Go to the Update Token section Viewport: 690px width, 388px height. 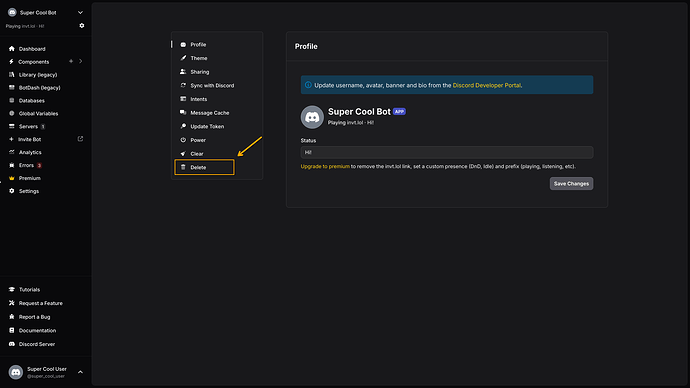(x=207, y=126)
